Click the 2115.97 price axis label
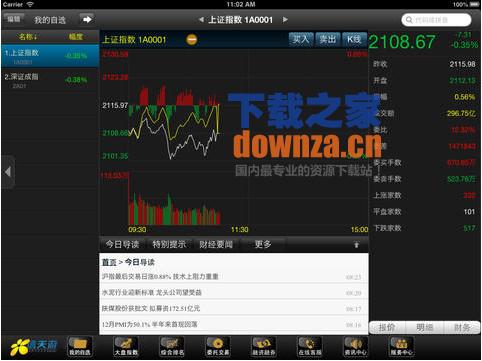Viewport: 482px width, 361px height. coord(115,106)
